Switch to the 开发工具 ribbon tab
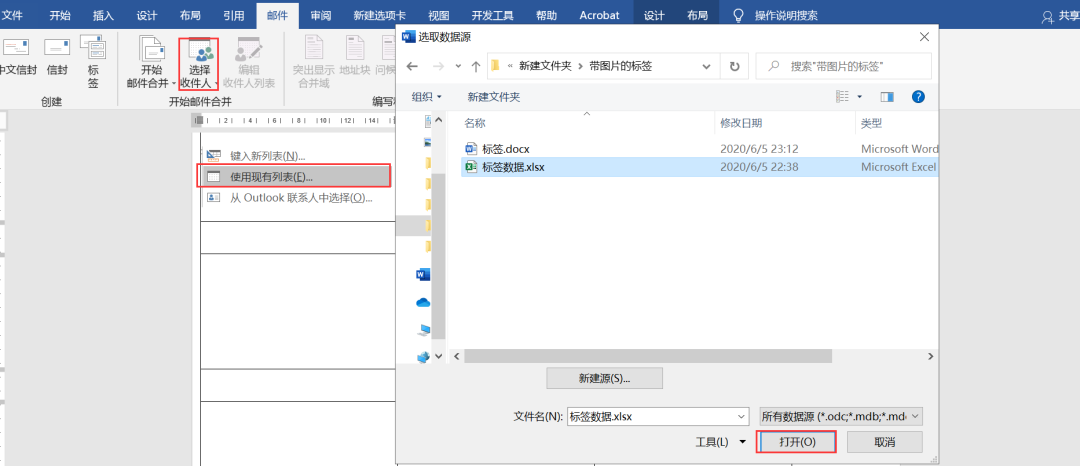This screenshot has width=1080, height=466. (x=492, y=15)
